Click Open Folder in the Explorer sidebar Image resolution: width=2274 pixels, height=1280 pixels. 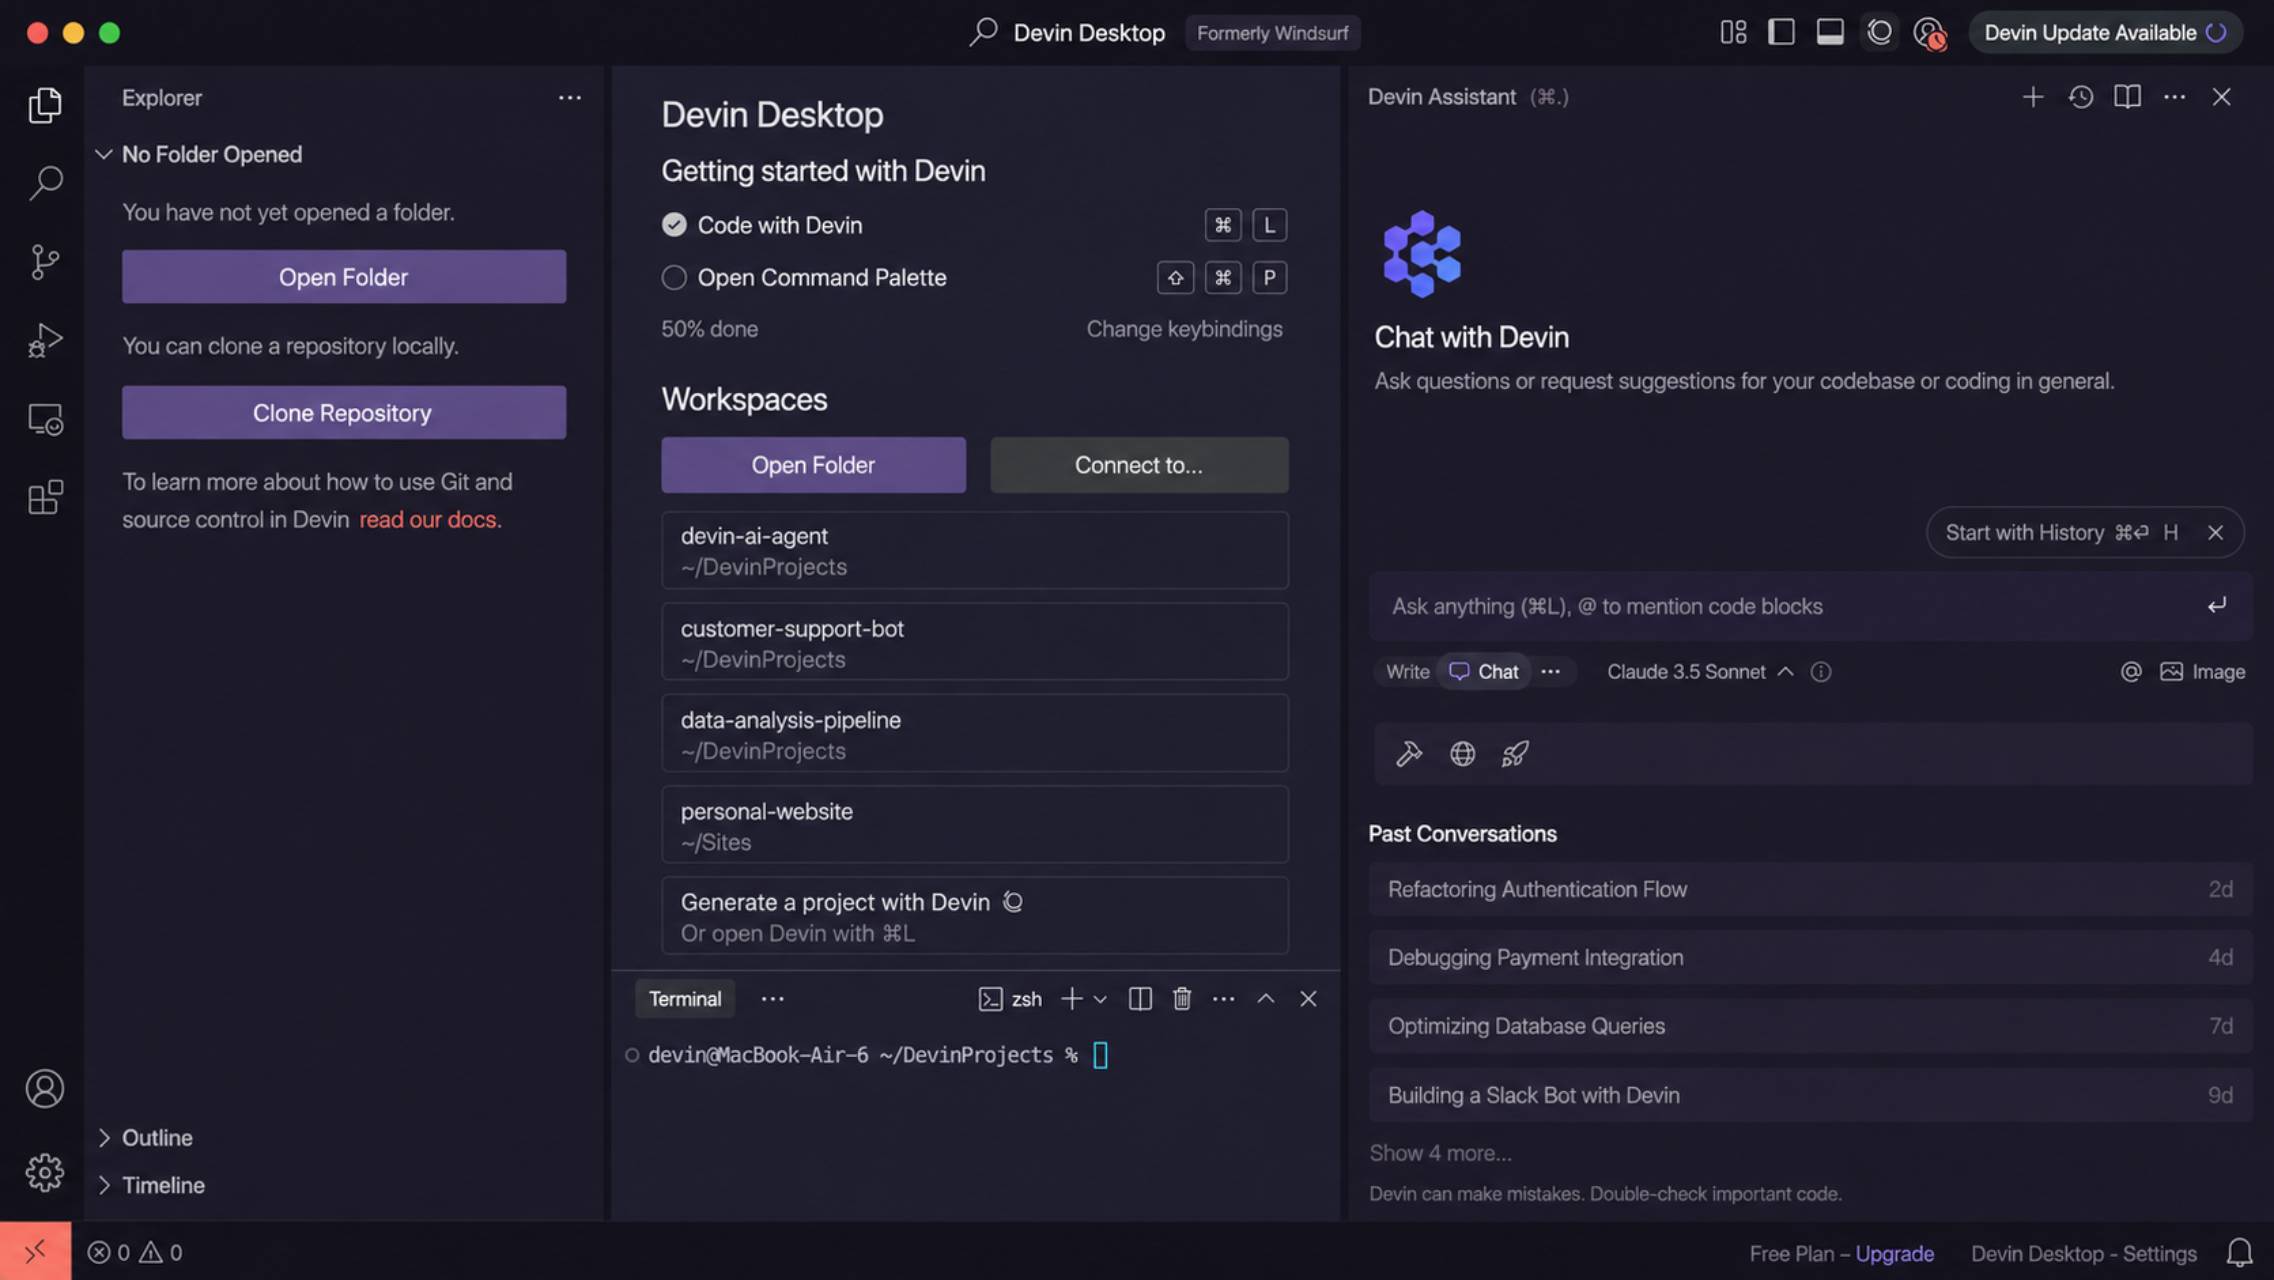pos(344,277)
